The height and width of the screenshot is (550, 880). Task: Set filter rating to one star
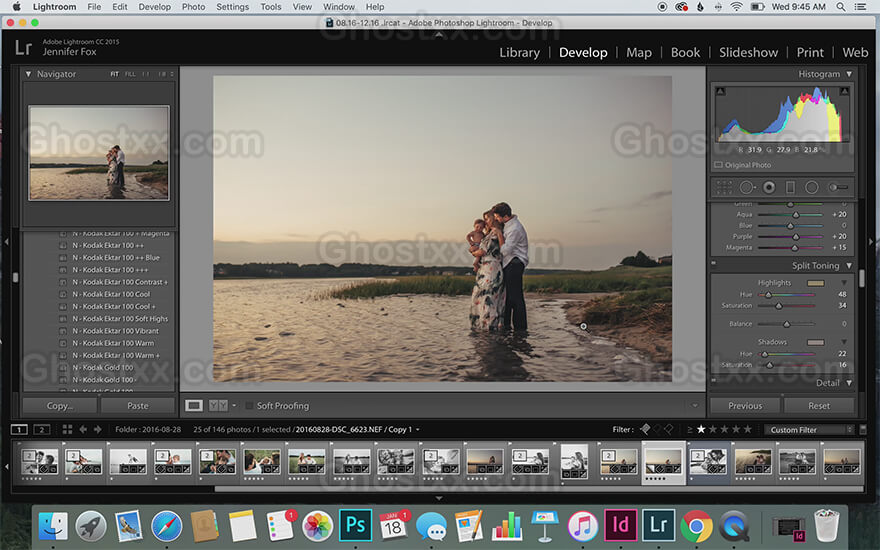pyautogui.click(x=701, y=429)
